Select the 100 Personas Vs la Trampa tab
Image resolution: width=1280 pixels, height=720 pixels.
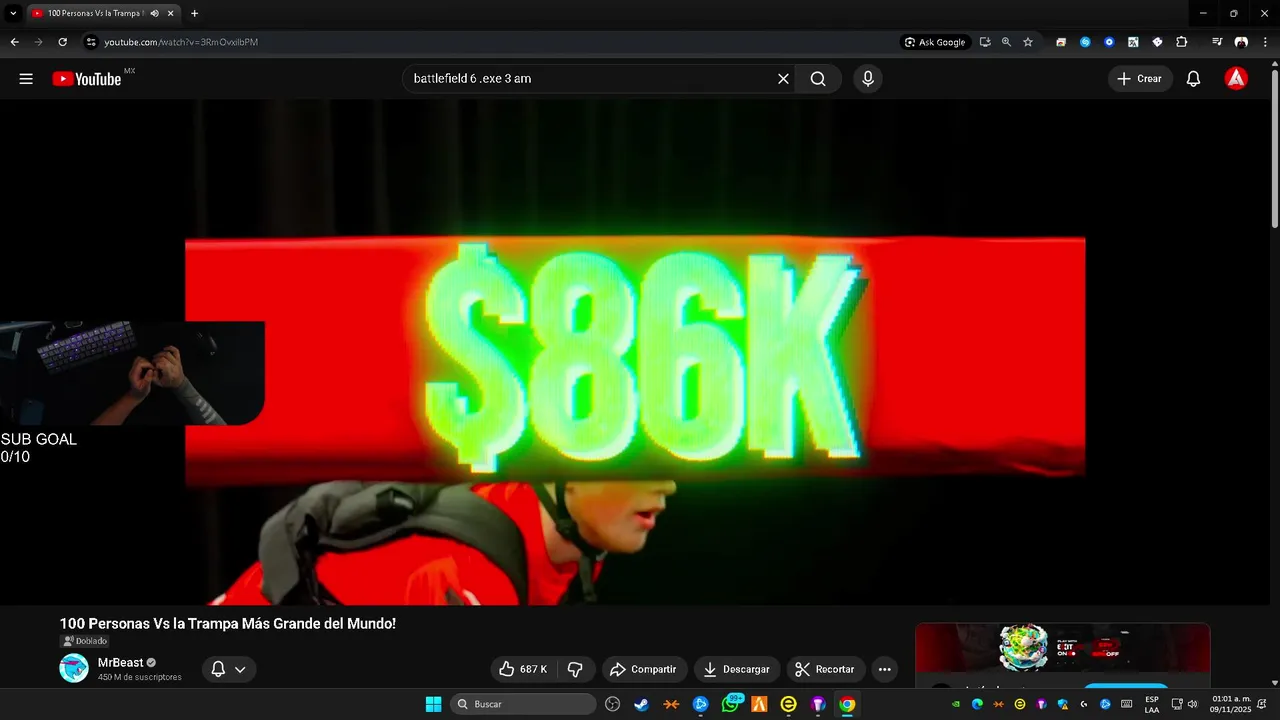tap(103, 13)
